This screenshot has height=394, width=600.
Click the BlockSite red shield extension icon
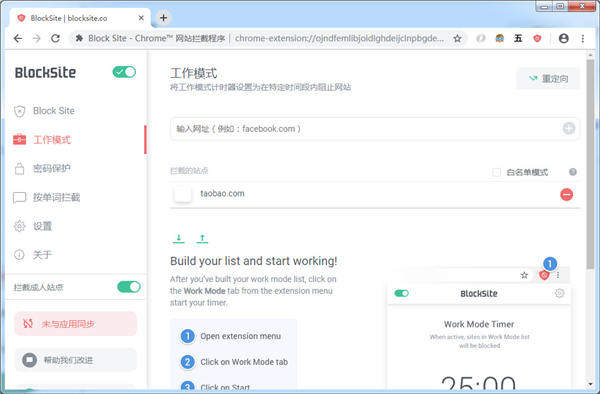pyautogui.click(x=537, y=38)
